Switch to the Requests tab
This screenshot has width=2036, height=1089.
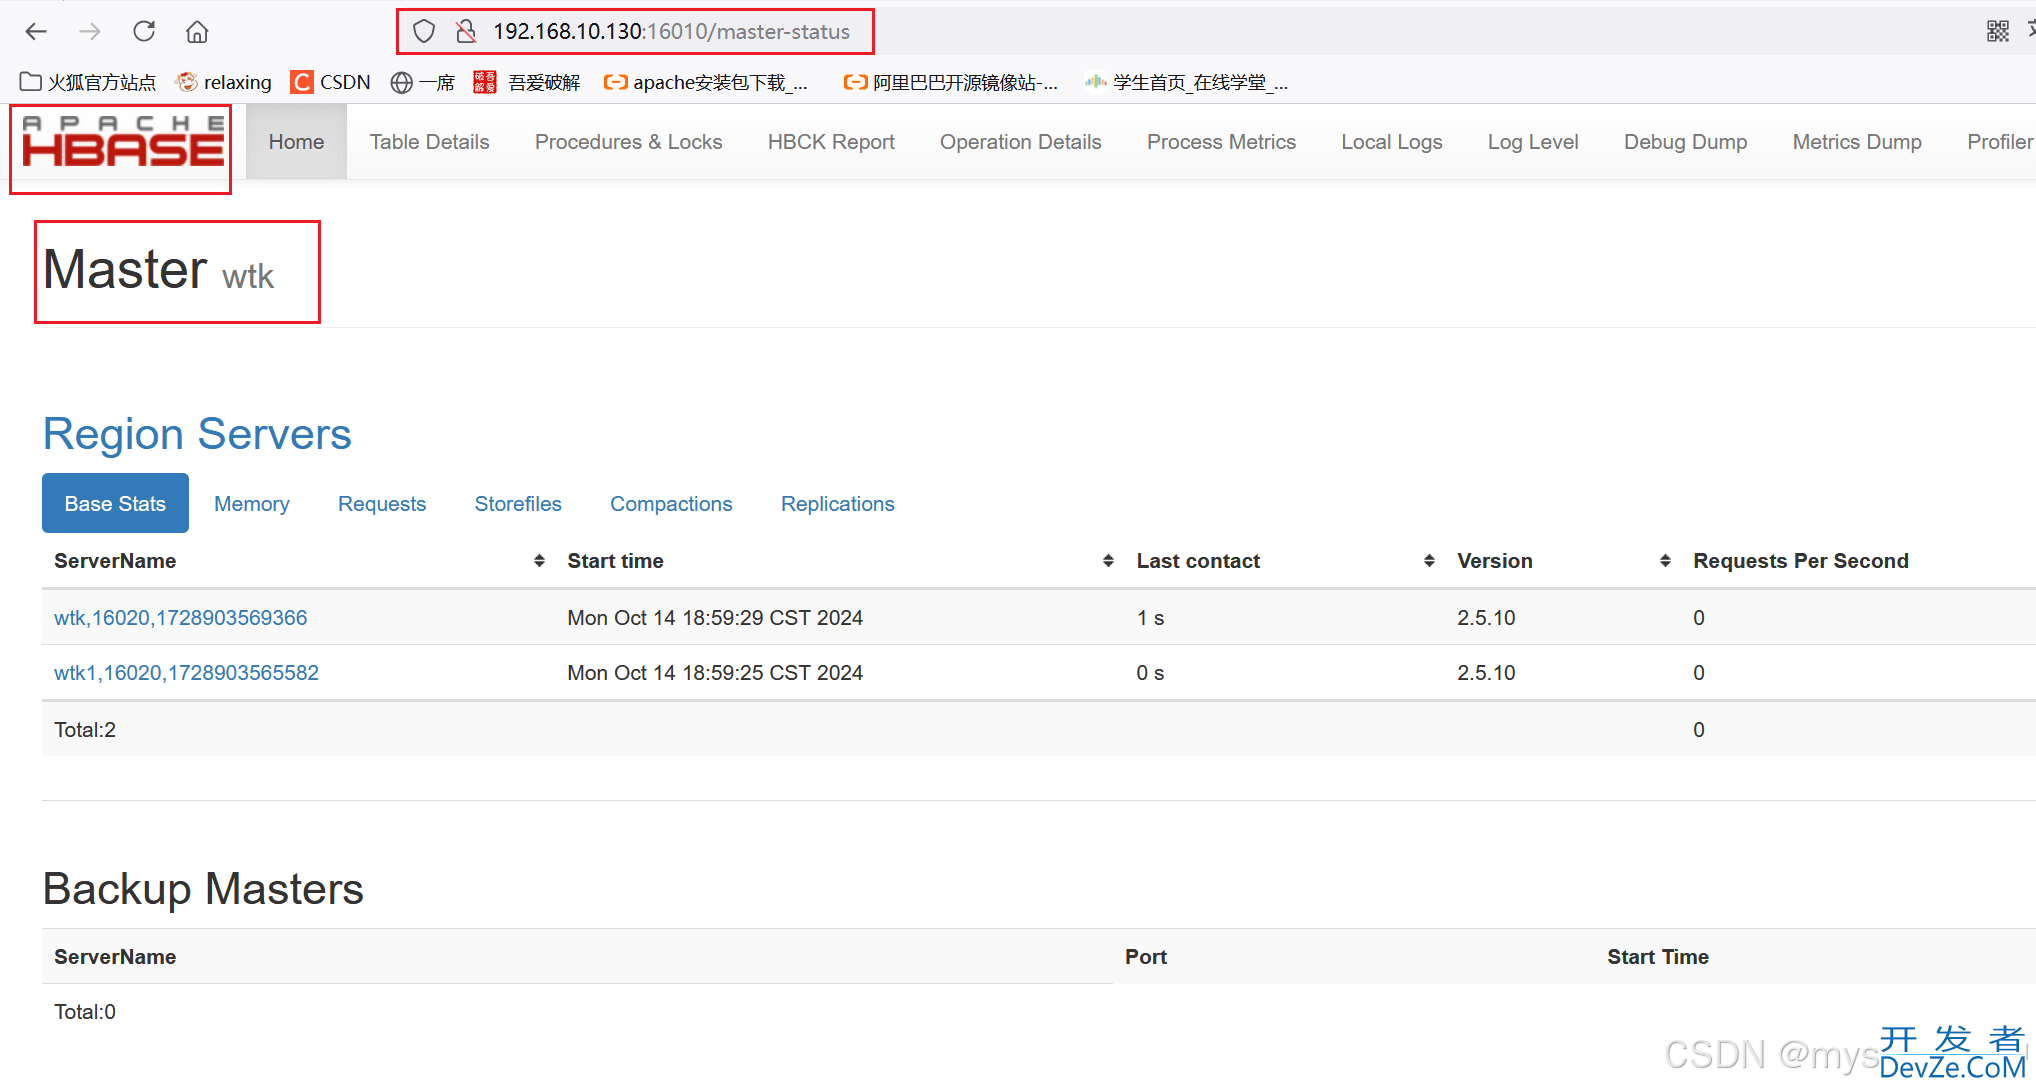(x=382, y=503)
